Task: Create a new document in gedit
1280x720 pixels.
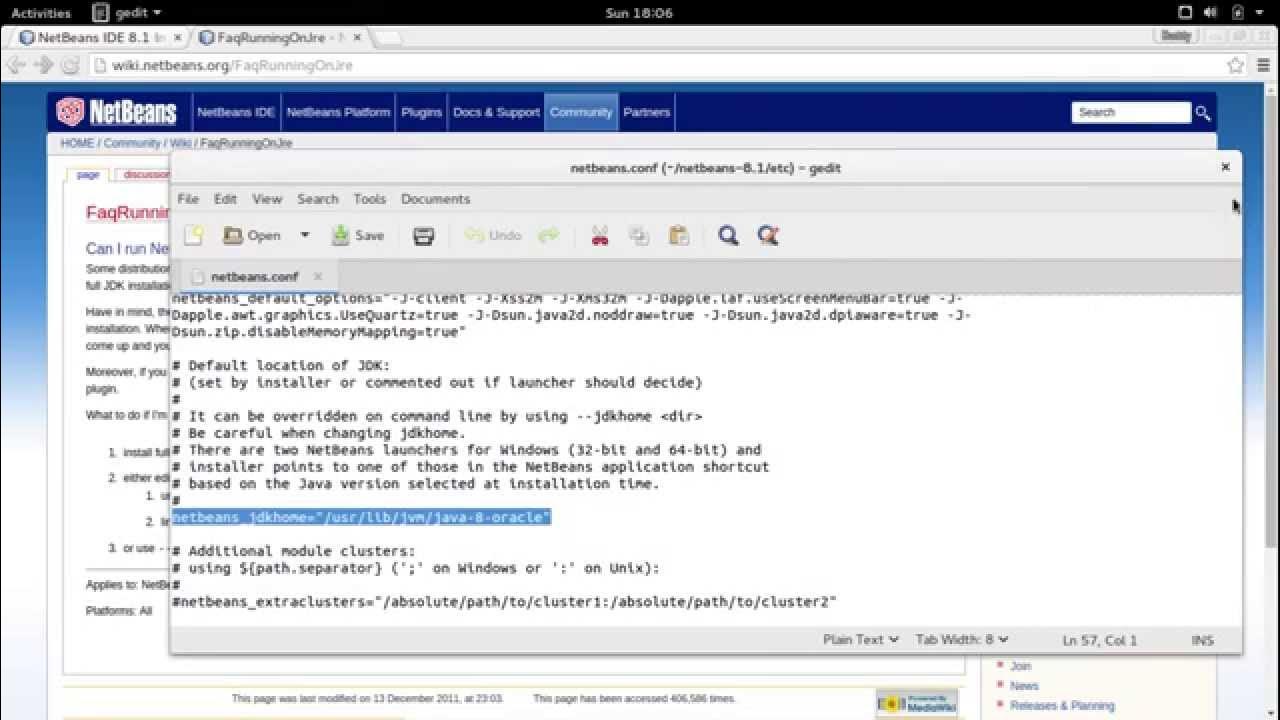Action: click(193, 235)
